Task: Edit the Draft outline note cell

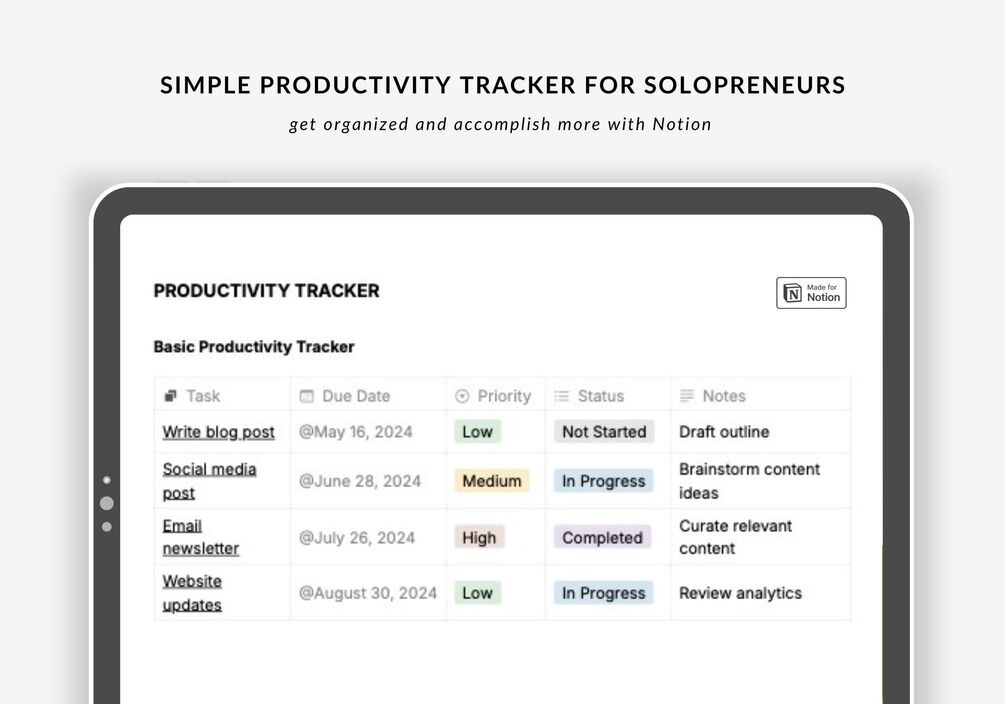Action: pyautogui.click(x=724, y=432)
